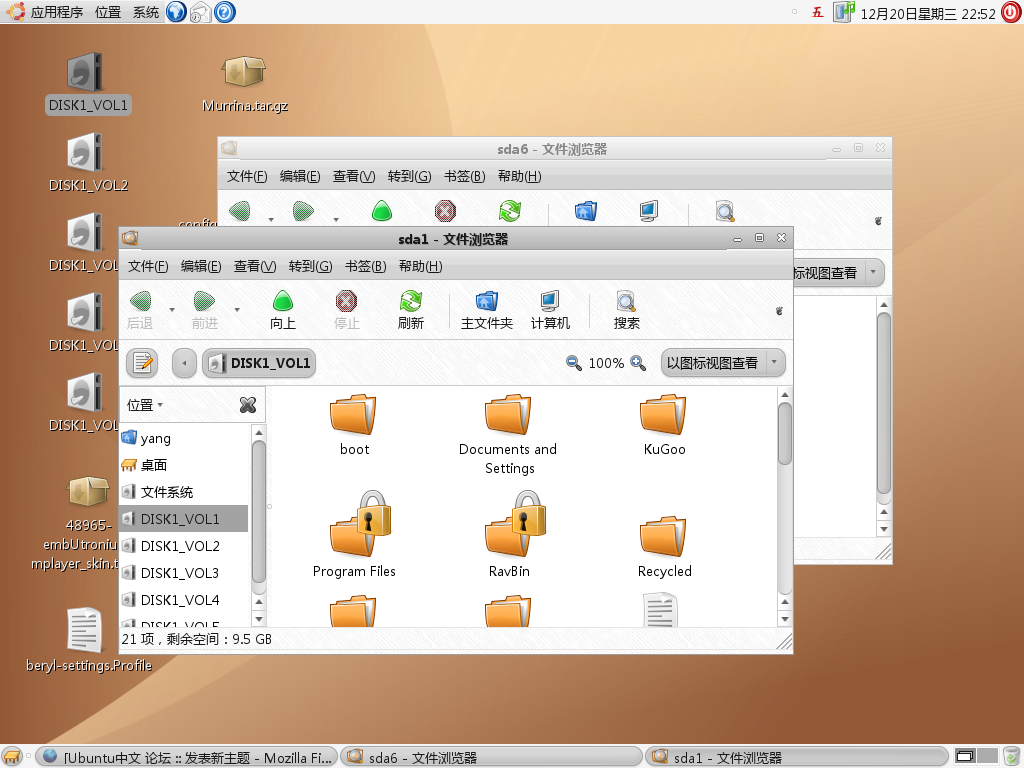Open forward history dropdown arrow in sda1
Image resolution: width=1024 pixels, height=768 pixels.
coord(237,310)
